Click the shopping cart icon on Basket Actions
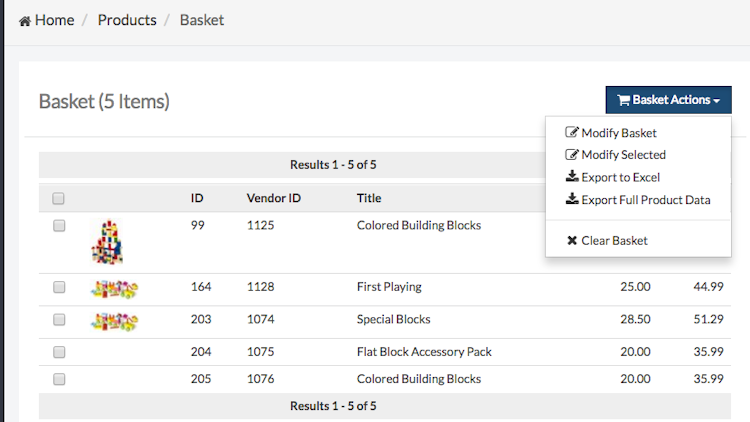The width and height of the screenshot is (750, 422). point(623,100)
